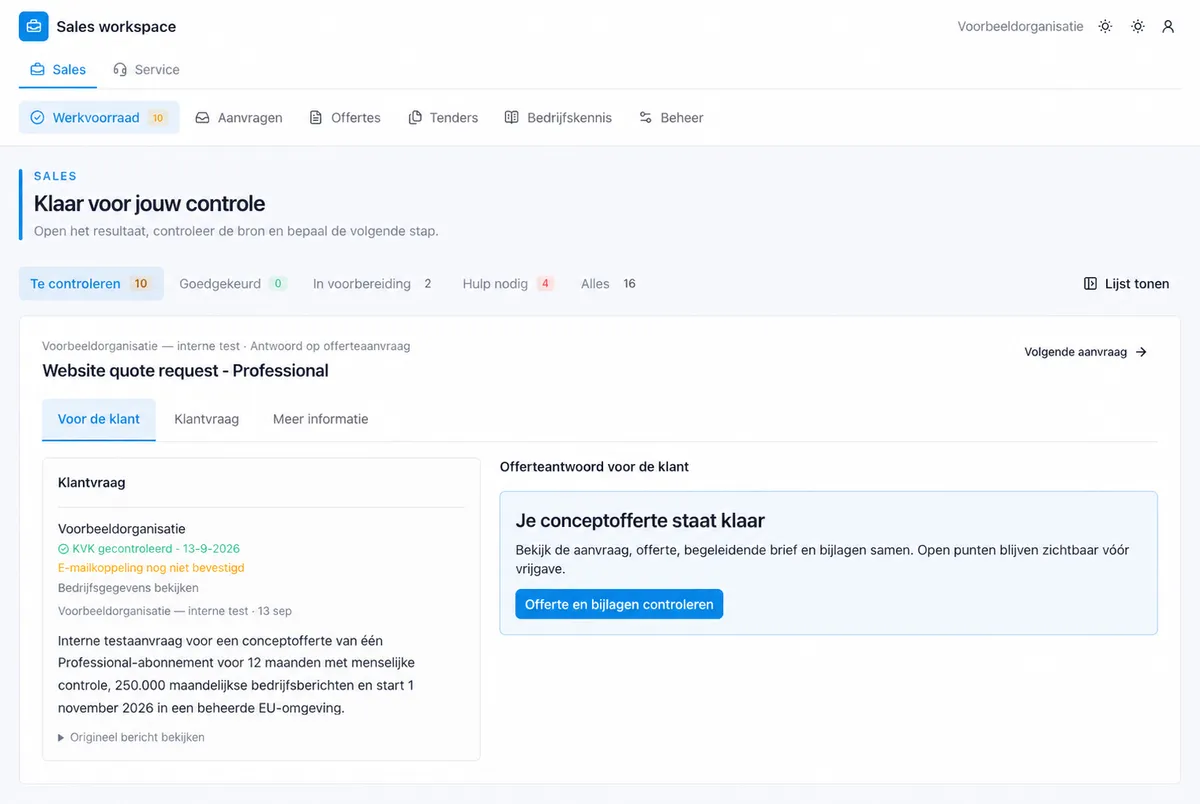Click the sliders icon beside Beheer
This screenshot has height=804, width=1200.
tap(646, 117)
